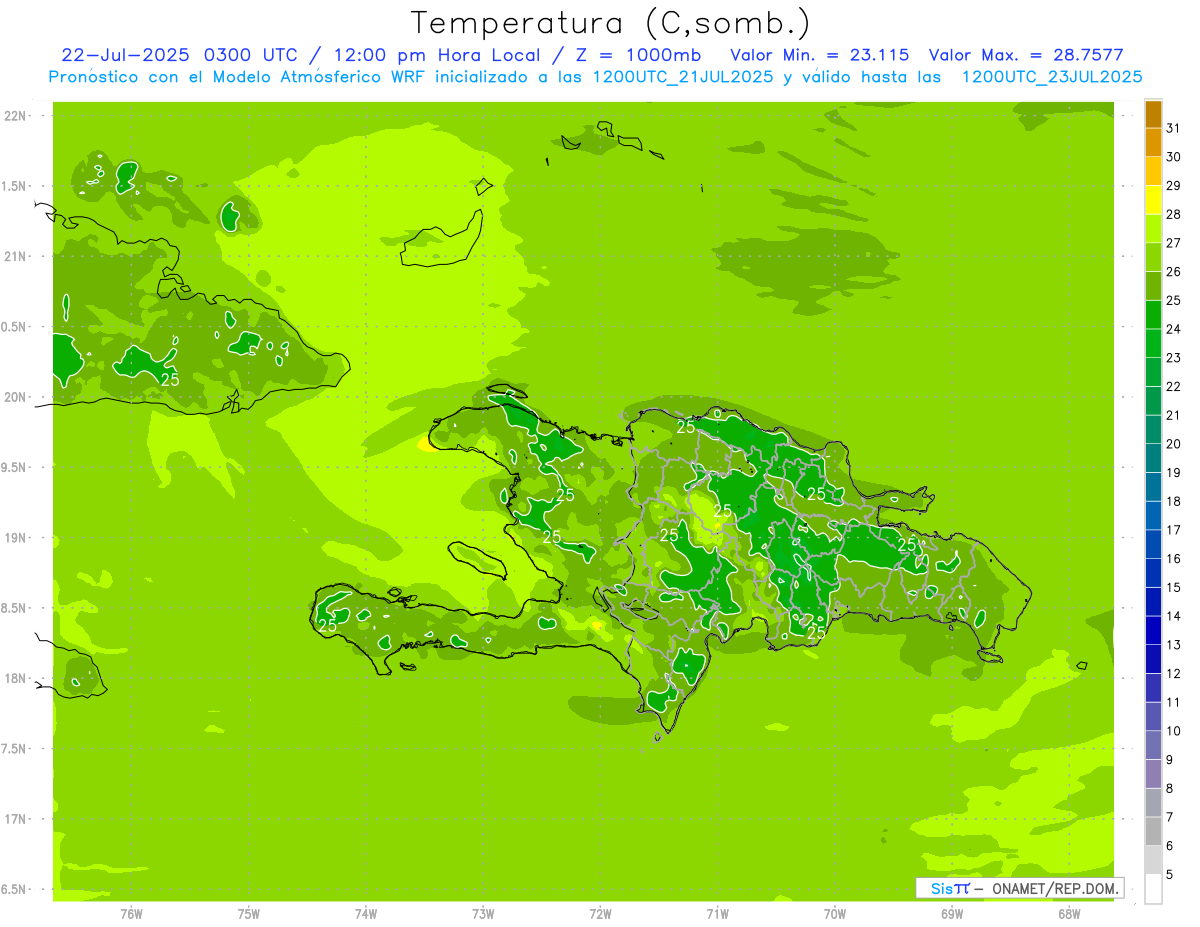
Task: Click the "68W" longitude axis label
Action: point(1069,914)
